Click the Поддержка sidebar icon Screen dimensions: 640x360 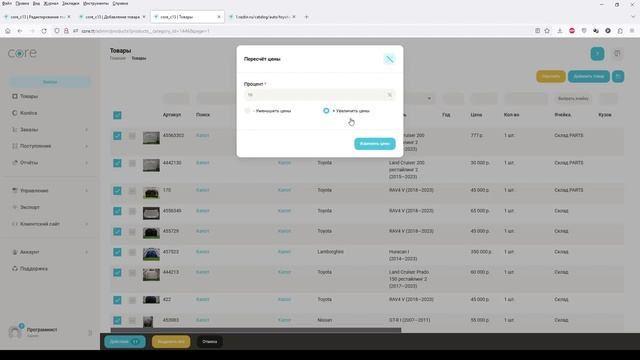(15, 269)
